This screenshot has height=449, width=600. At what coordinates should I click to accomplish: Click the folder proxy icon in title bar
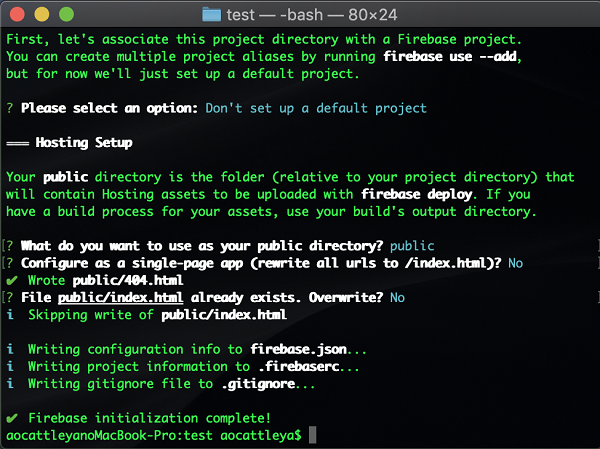pos(211,14)
